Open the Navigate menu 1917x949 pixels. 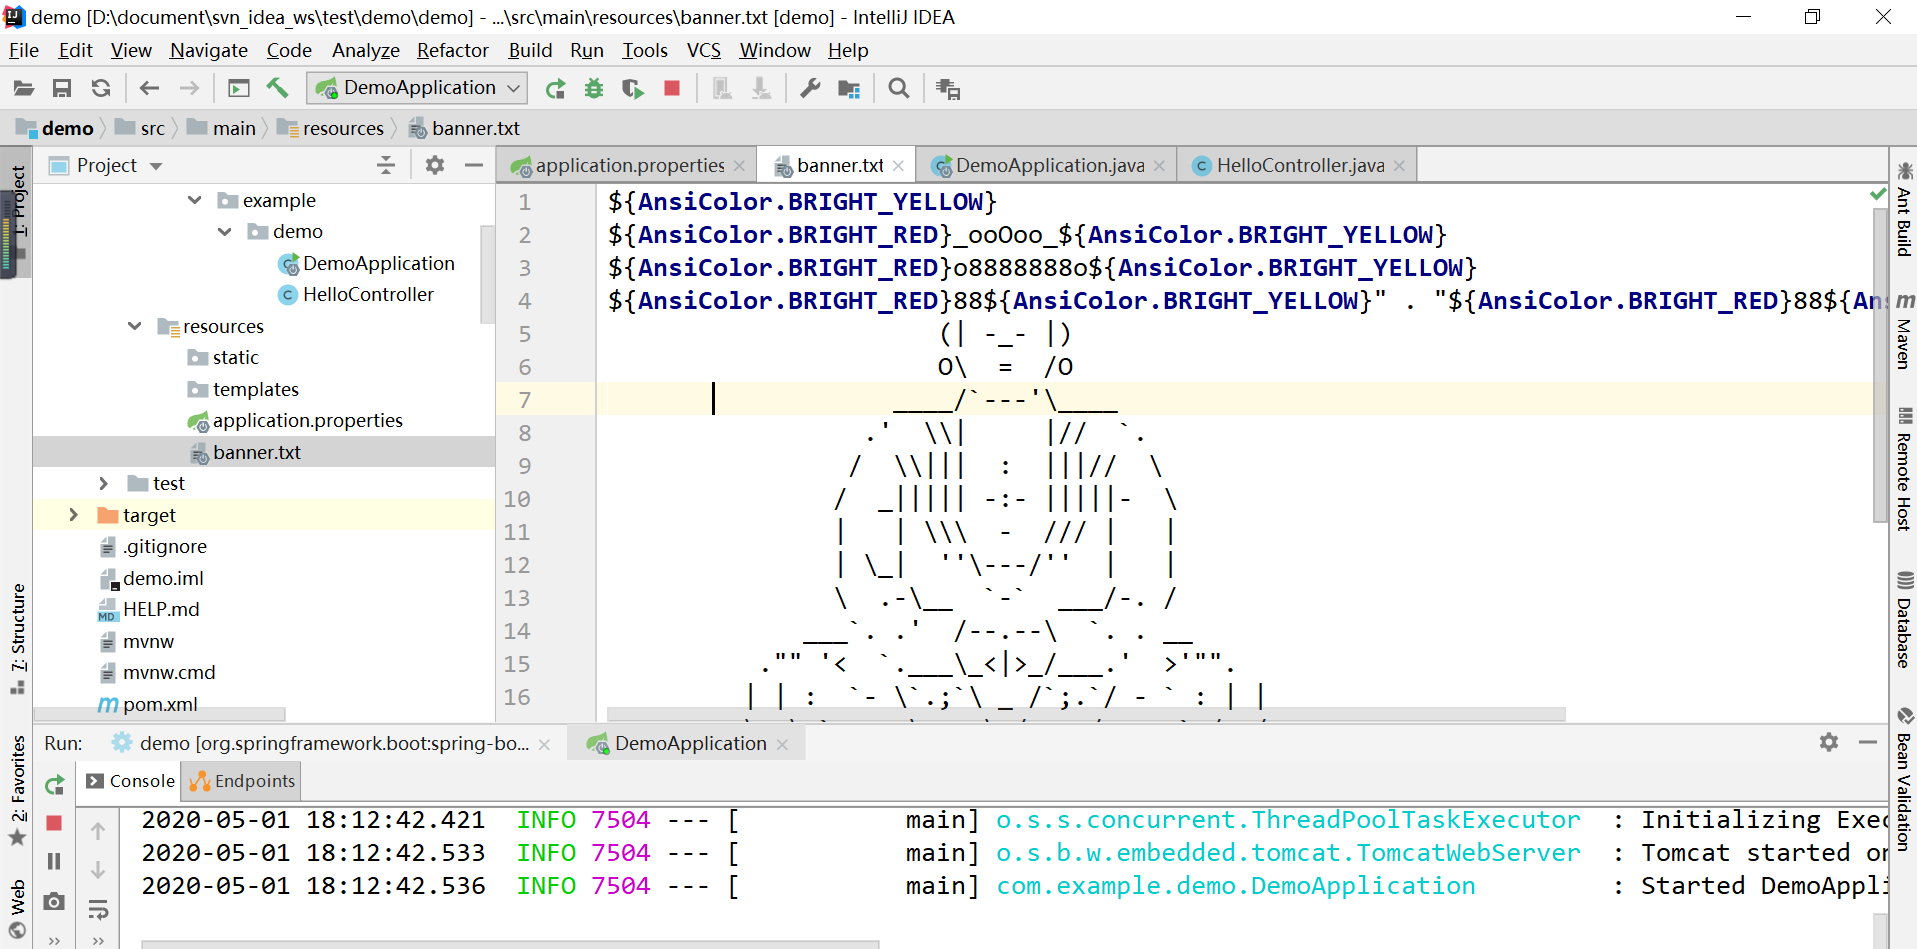point(208,50)
